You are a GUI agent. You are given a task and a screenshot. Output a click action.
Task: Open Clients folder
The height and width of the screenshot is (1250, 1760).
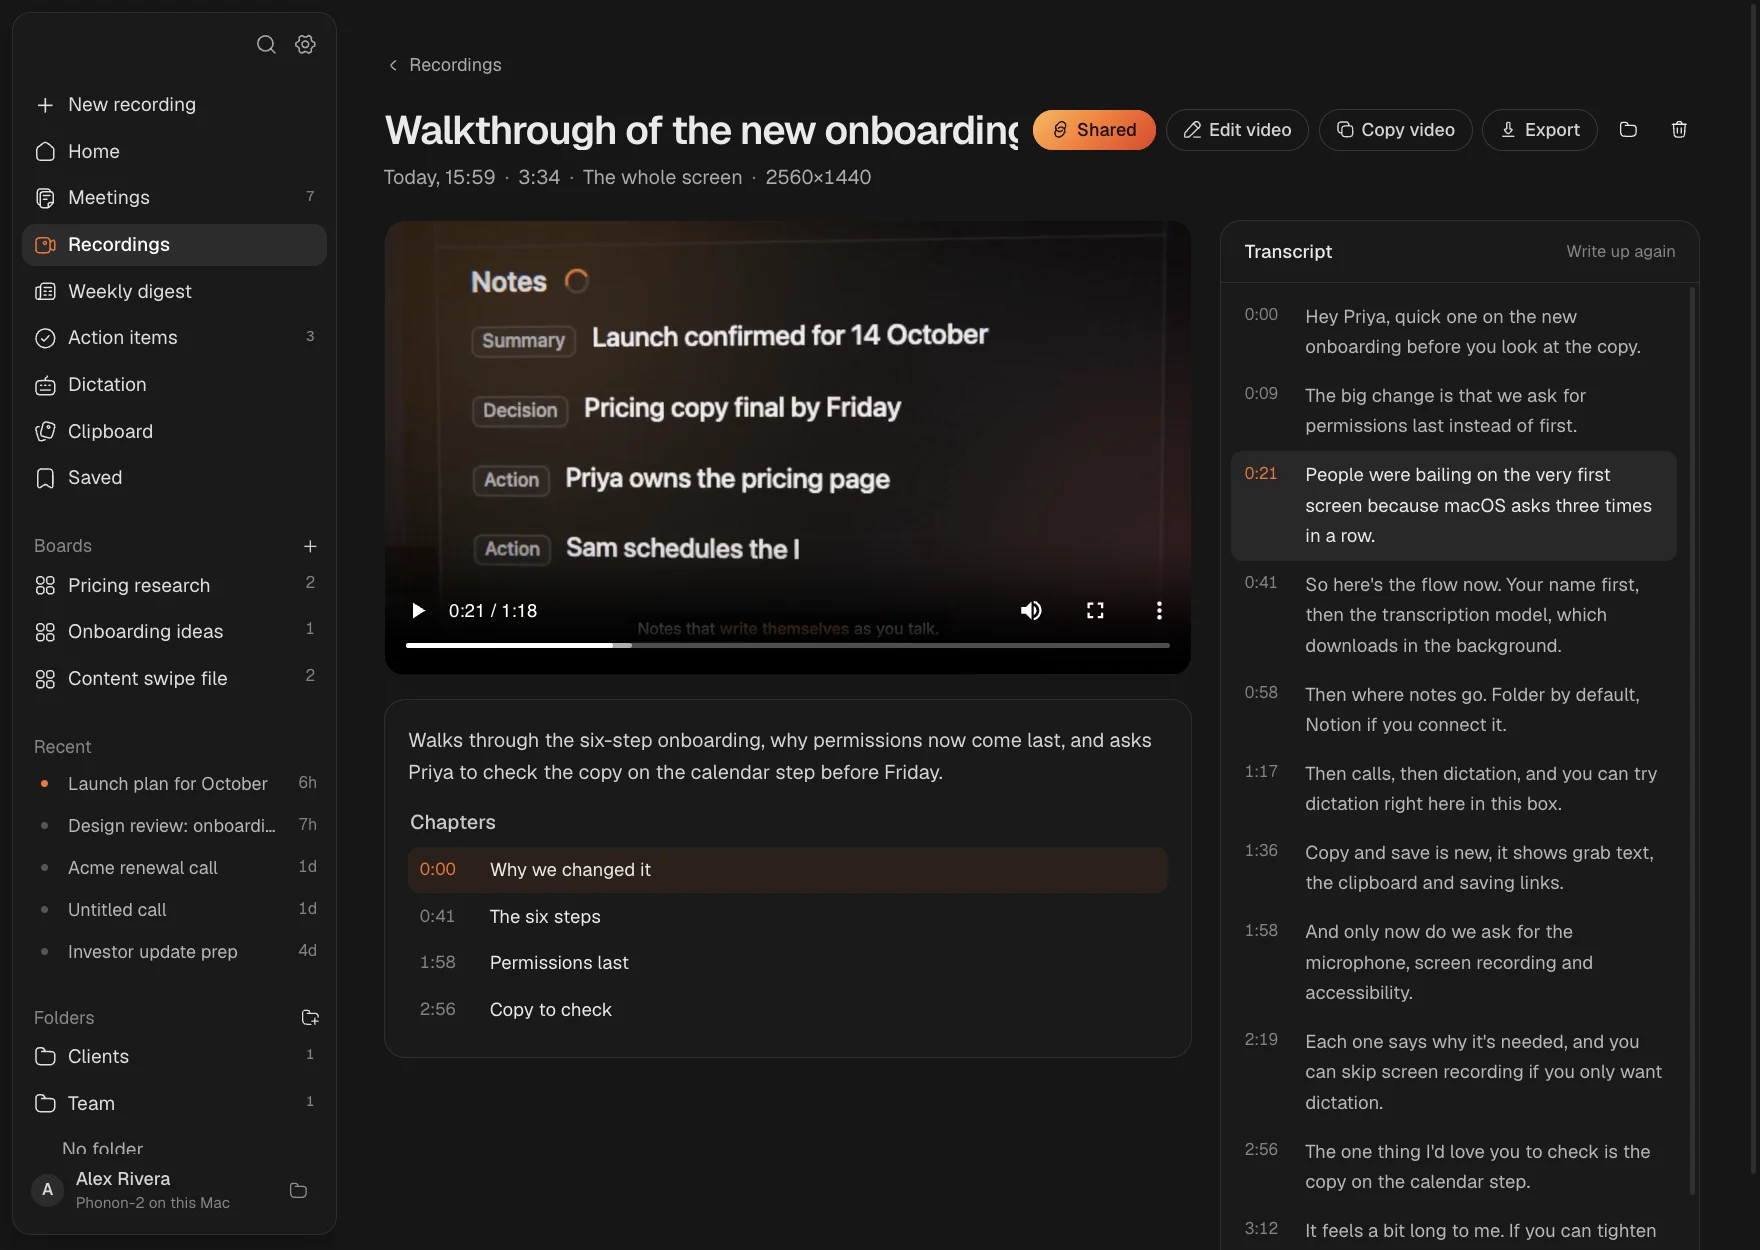[x=174, y=1057]
